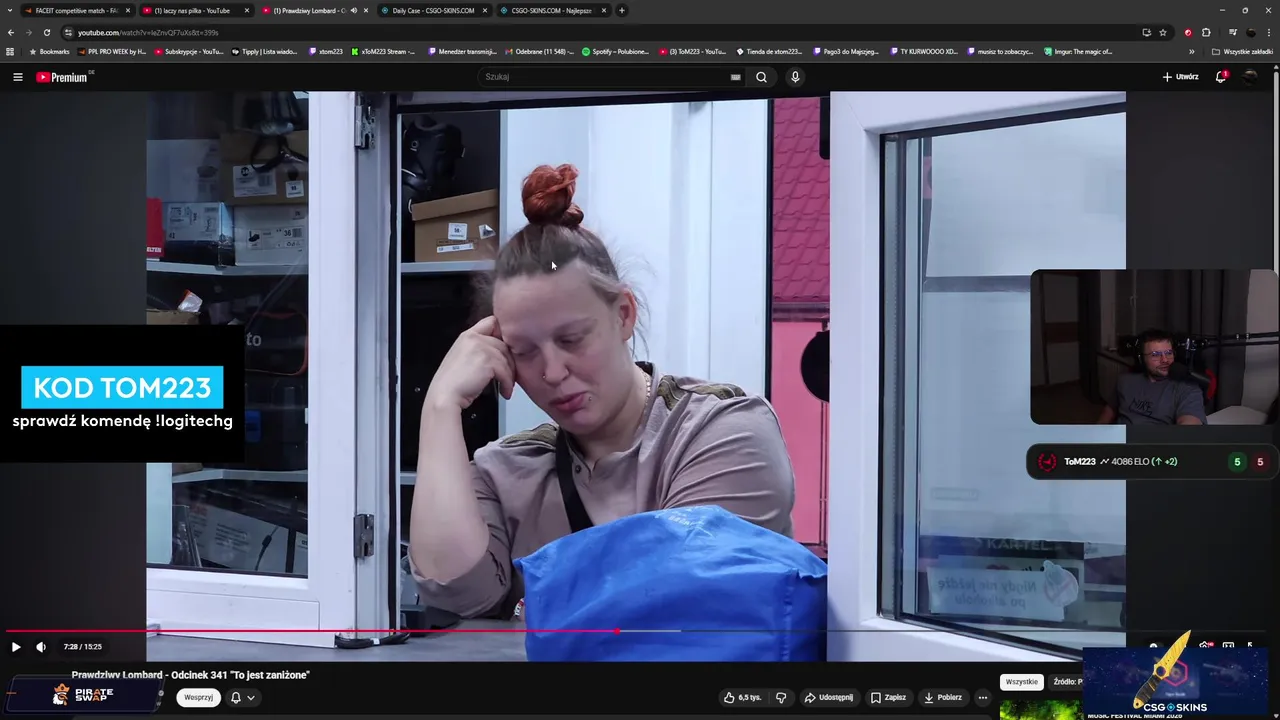The width and height of the screenshot is (1280, 720).
Task: Go back in browser history
Action: (11, 32)
